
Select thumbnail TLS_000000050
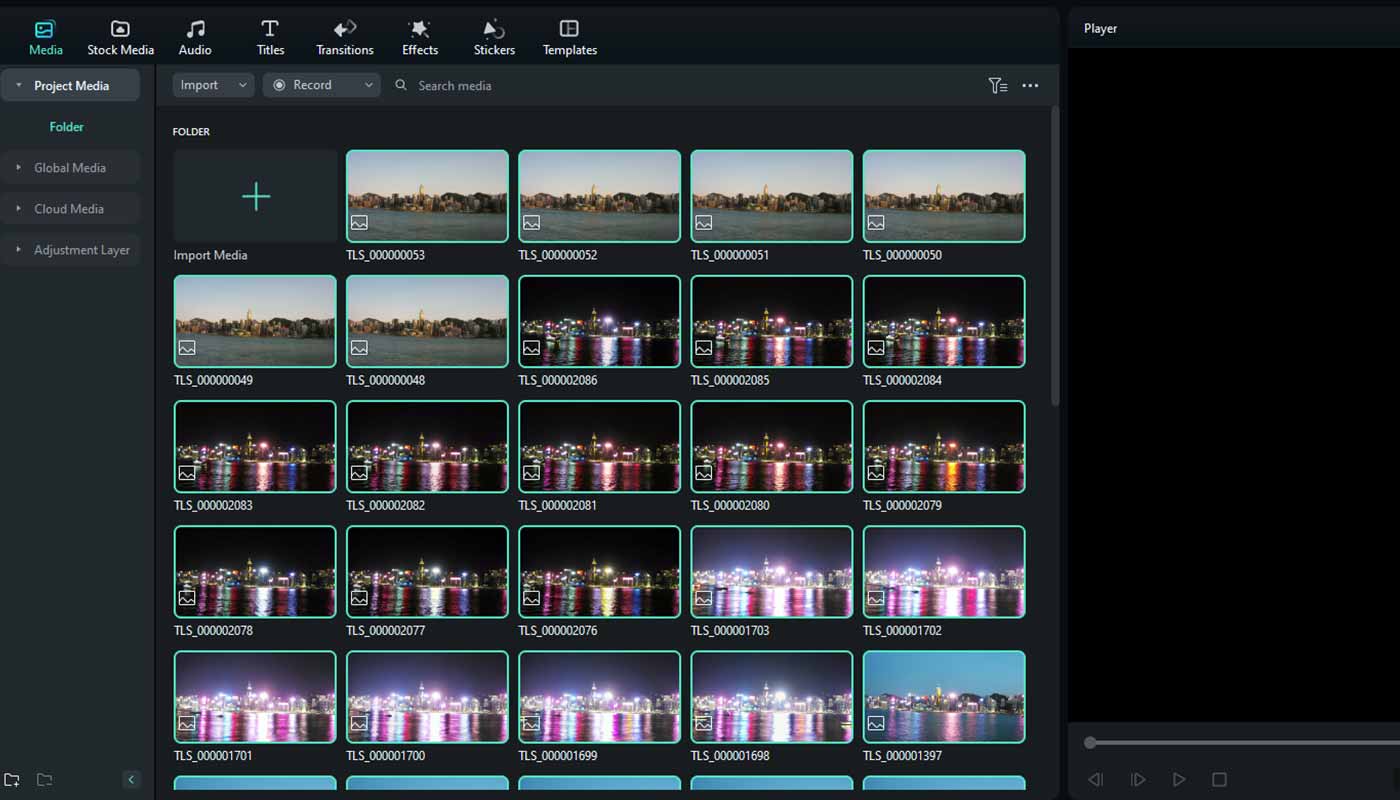pyautogui.click(x=943, y=196)
